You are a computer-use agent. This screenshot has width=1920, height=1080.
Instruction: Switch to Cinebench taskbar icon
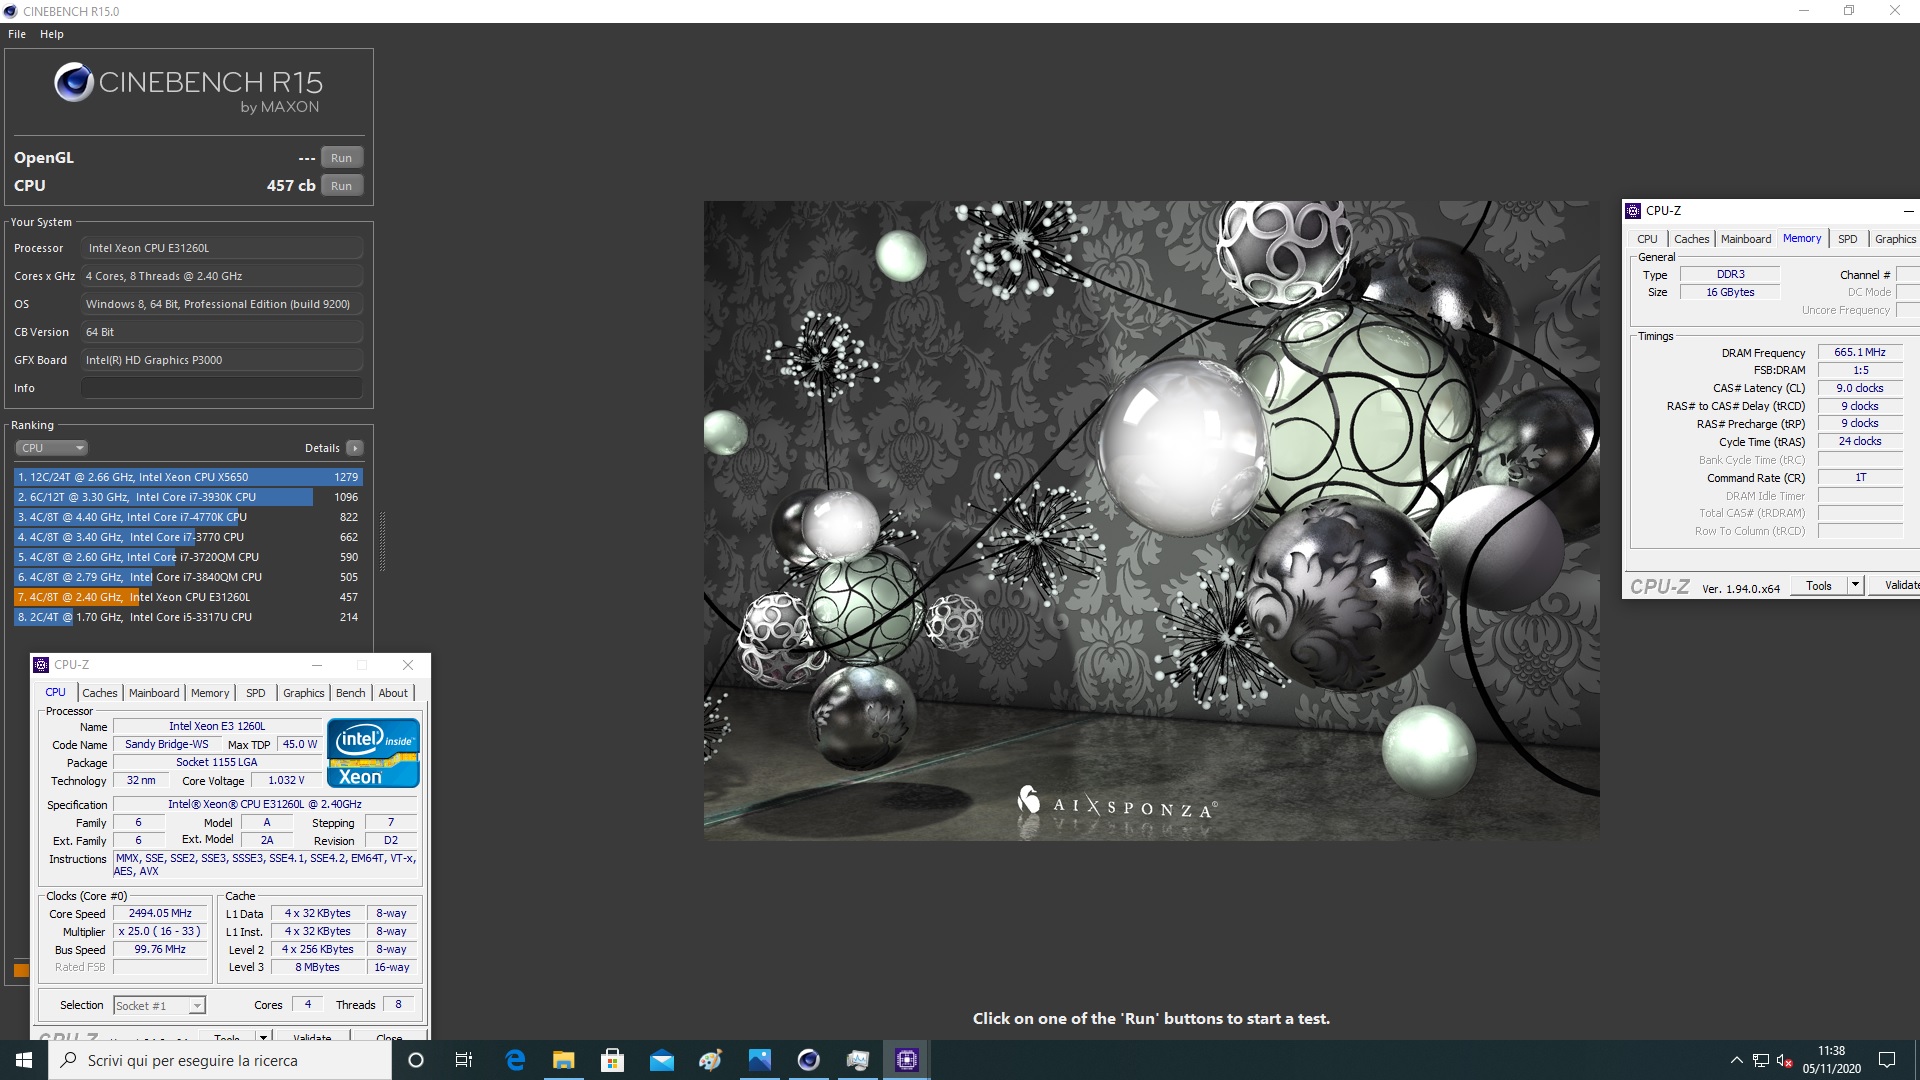(809, 1060)
